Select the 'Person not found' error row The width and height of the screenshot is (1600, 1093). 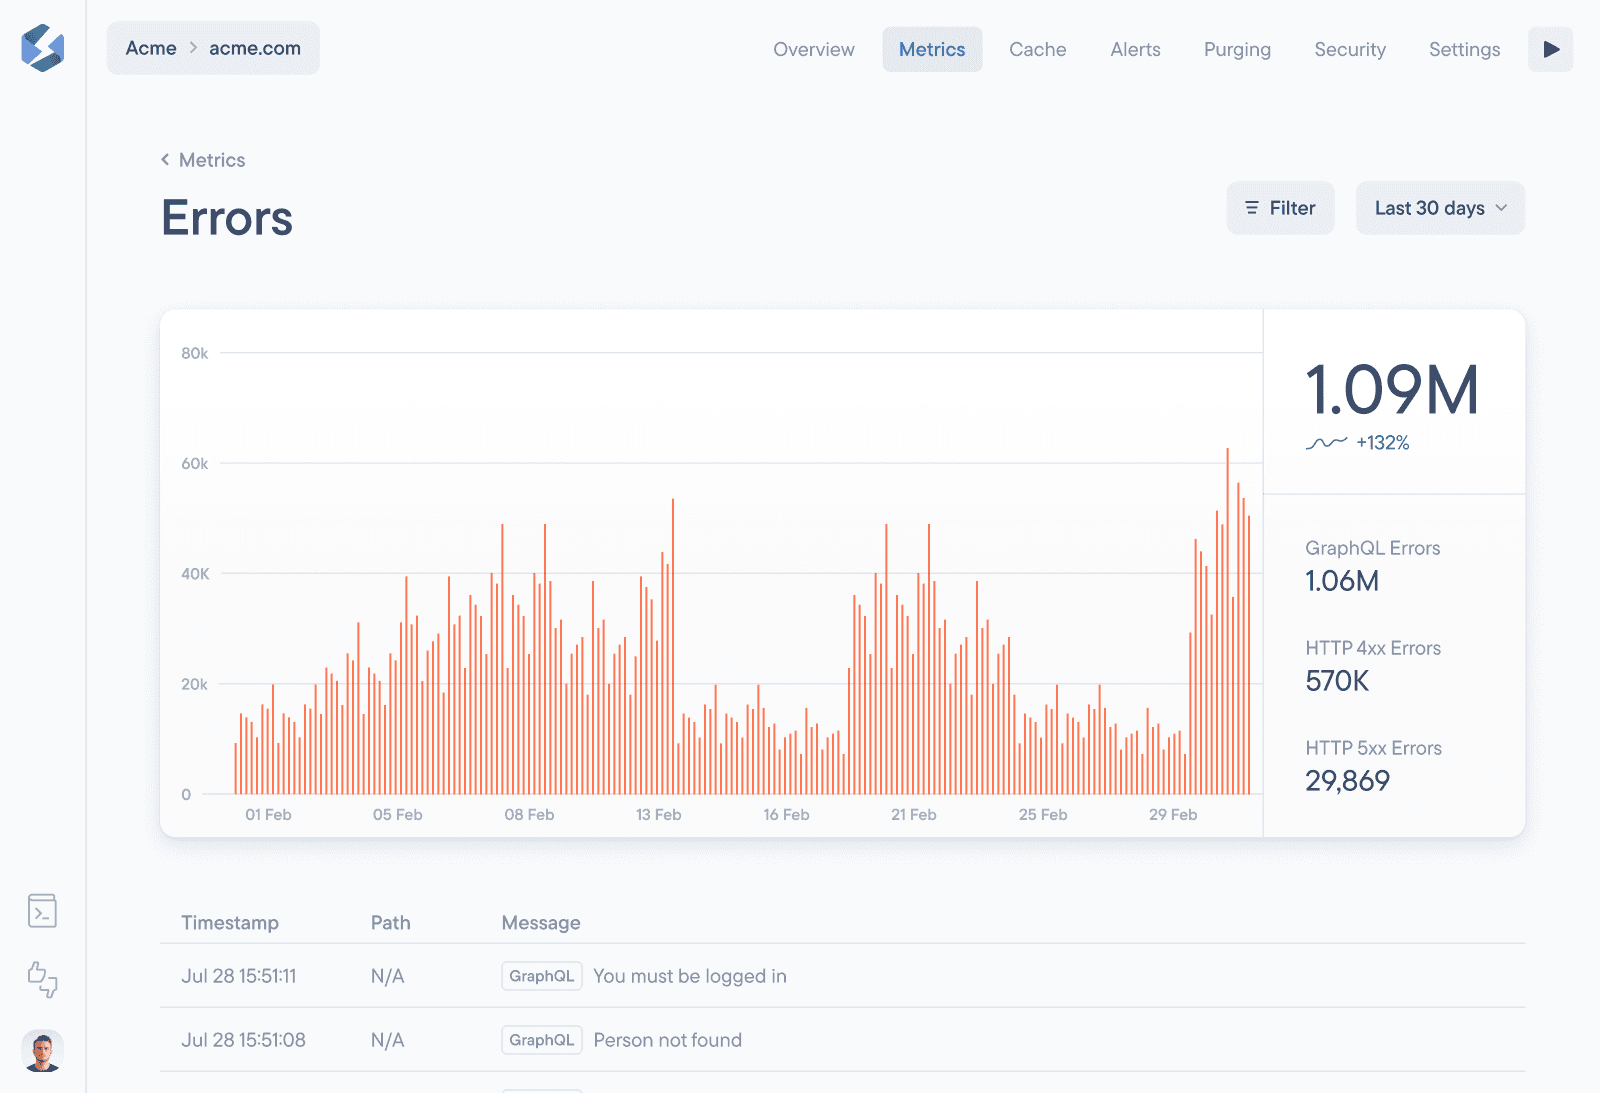coord(667,1040)
